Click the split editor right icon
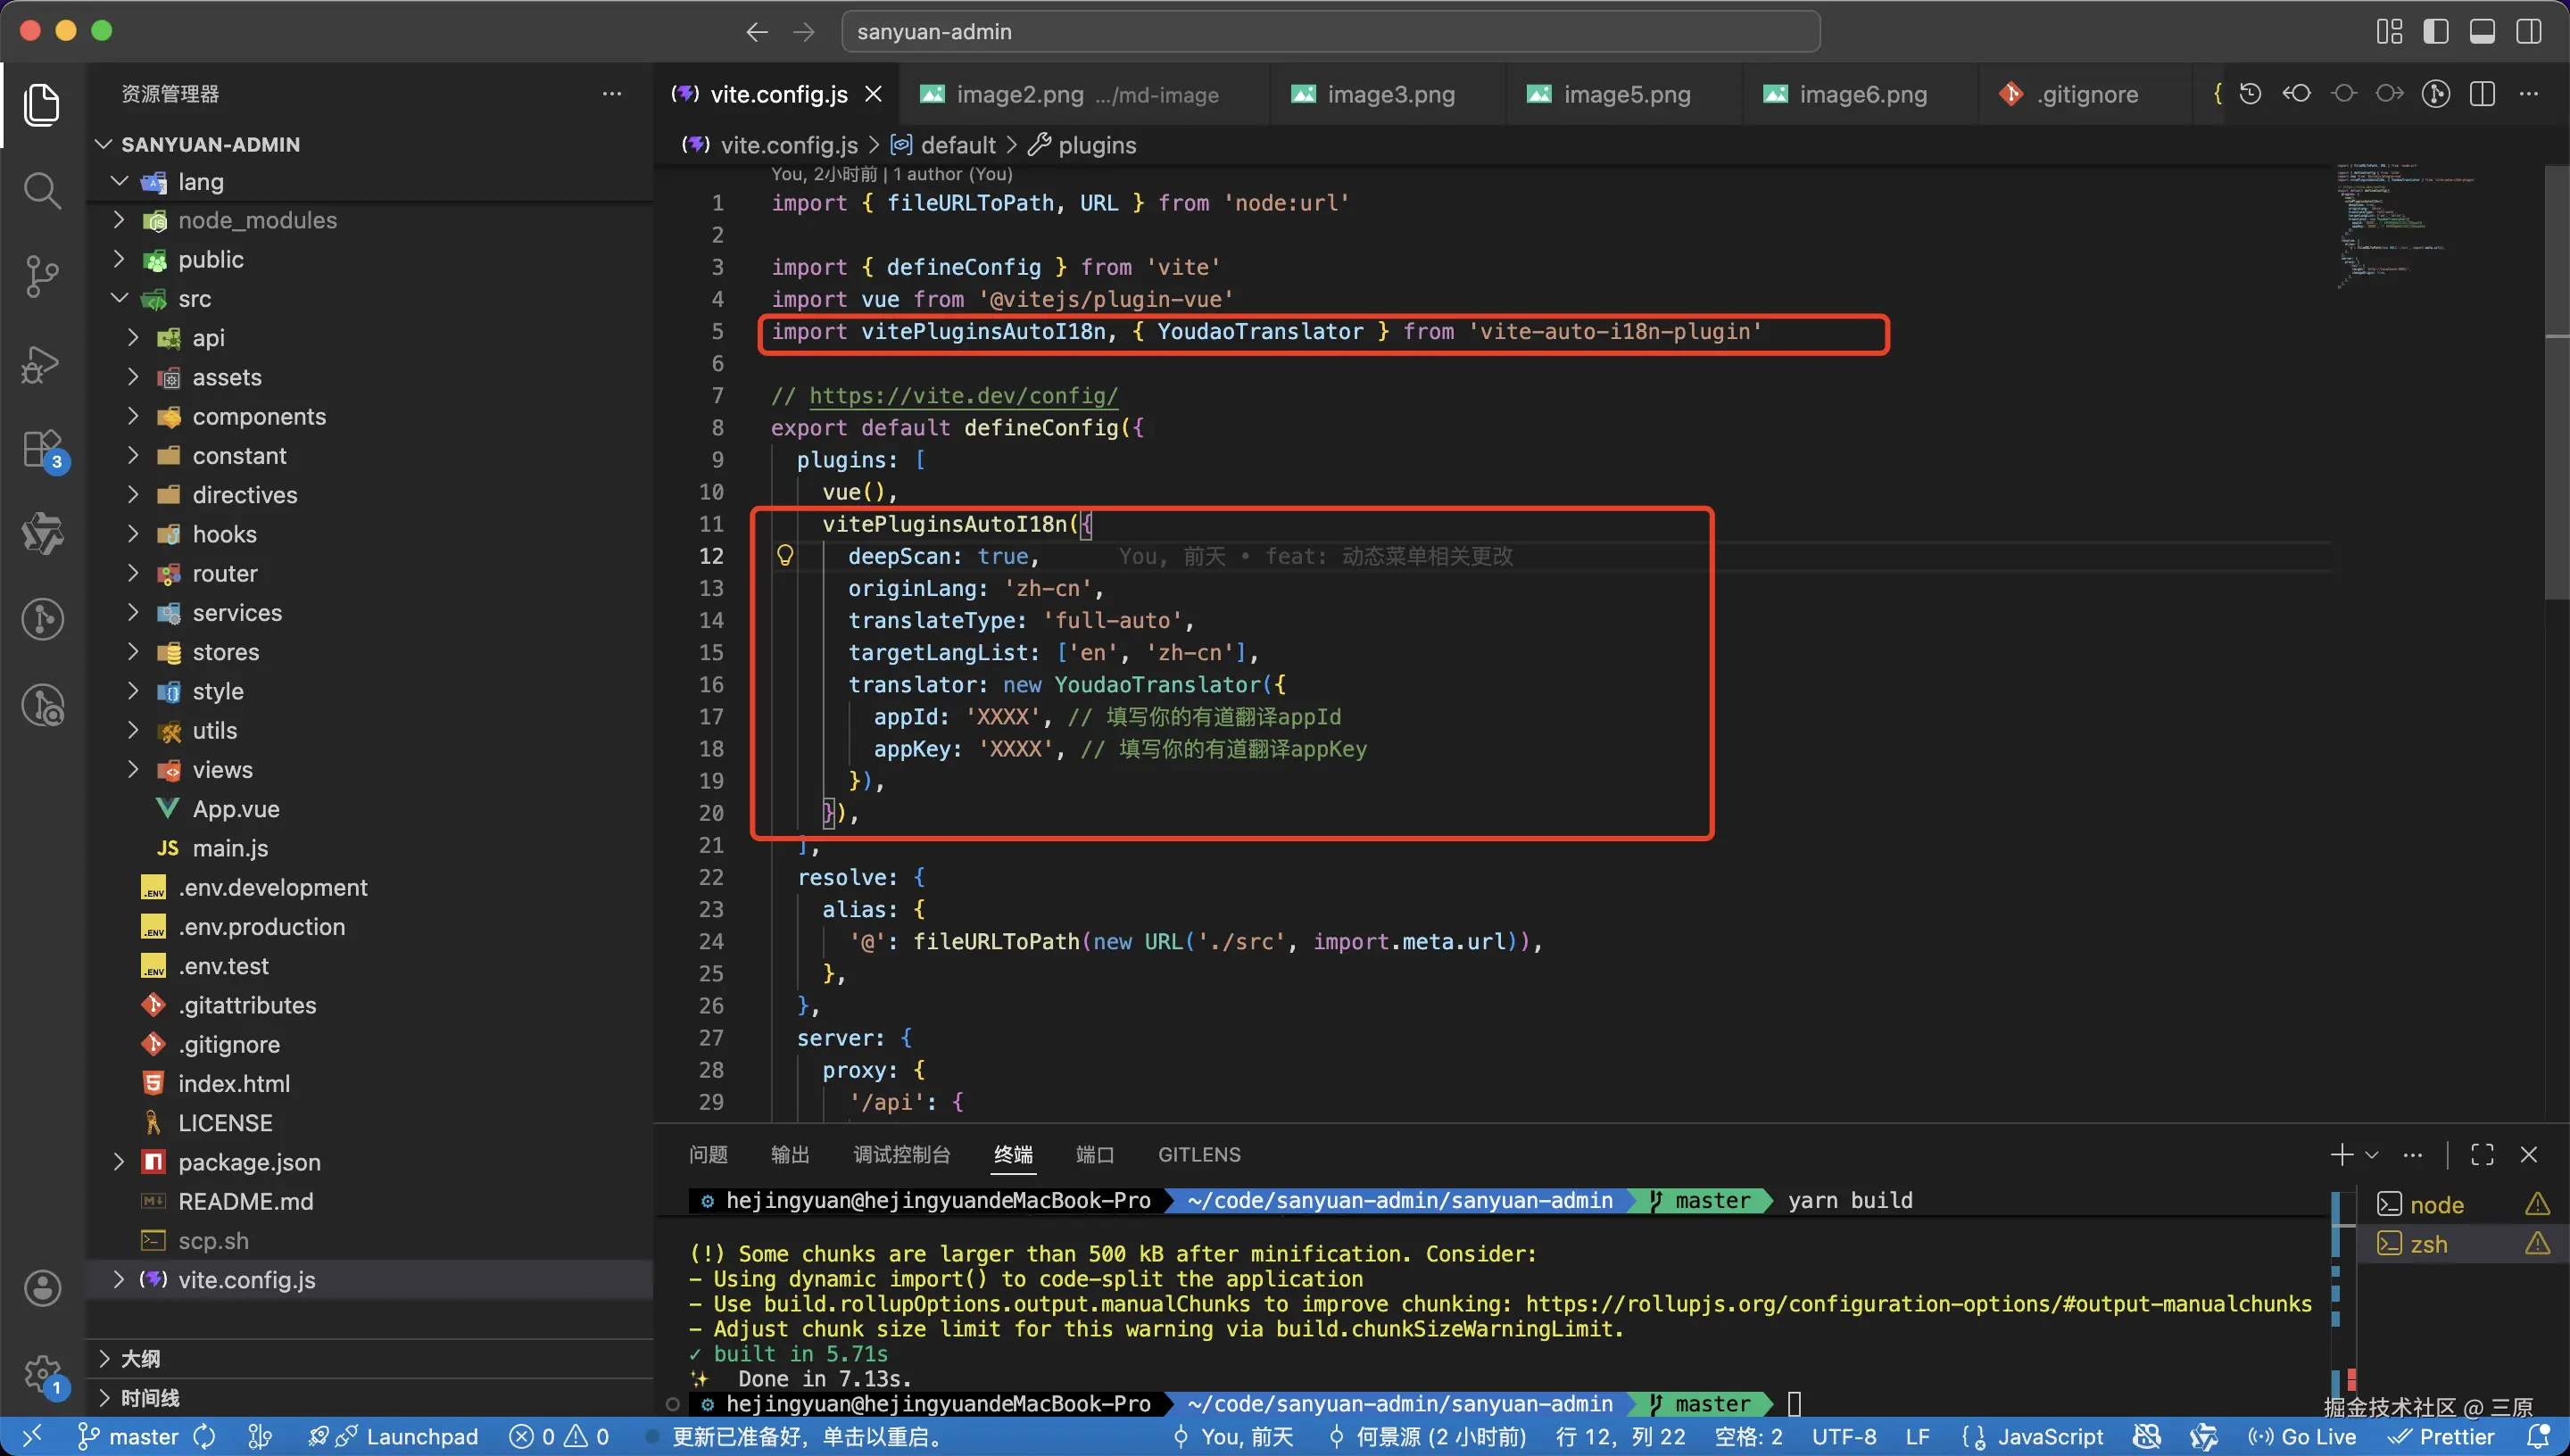Image resolution: width=2570 pixels, height=1456 pixels. tap(2482, 94)
